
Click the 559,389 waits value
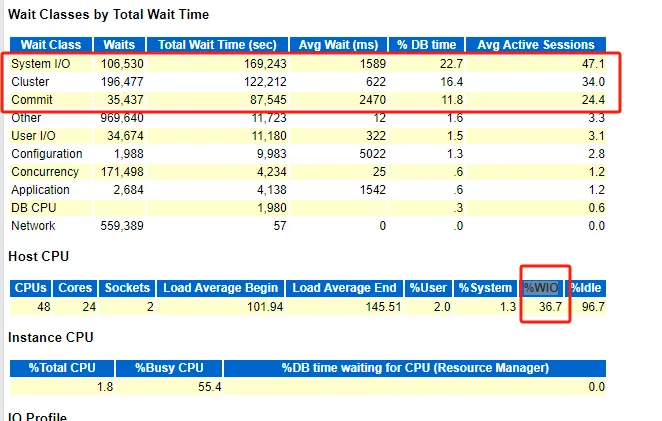coord(122,226)
